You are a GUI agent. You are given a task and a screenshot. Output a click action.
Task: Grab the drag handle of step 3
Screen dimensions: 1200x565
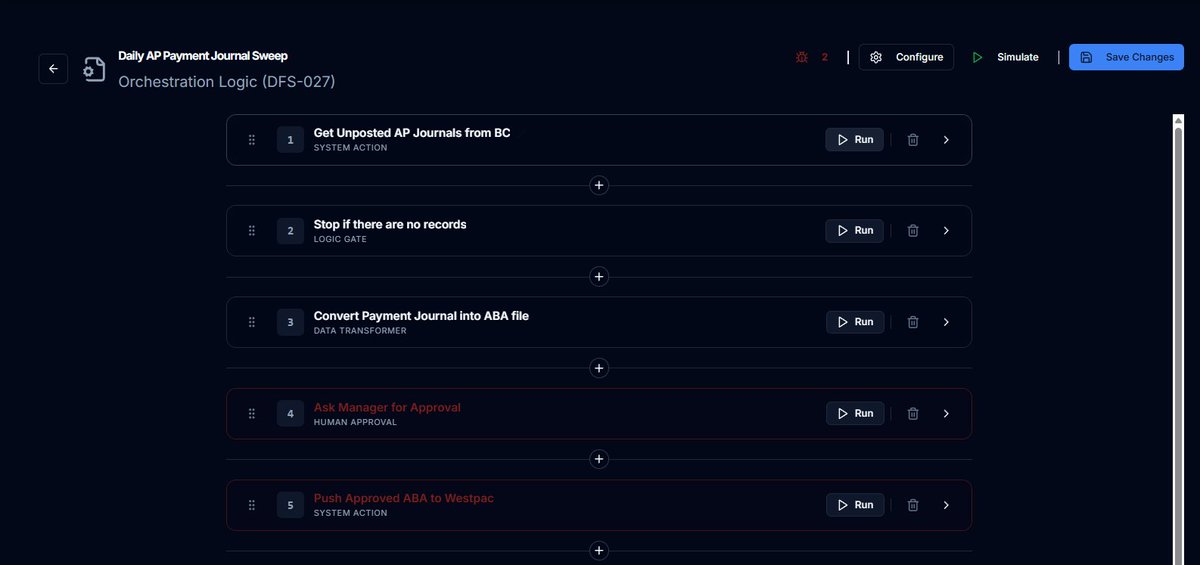coord(252,322)
